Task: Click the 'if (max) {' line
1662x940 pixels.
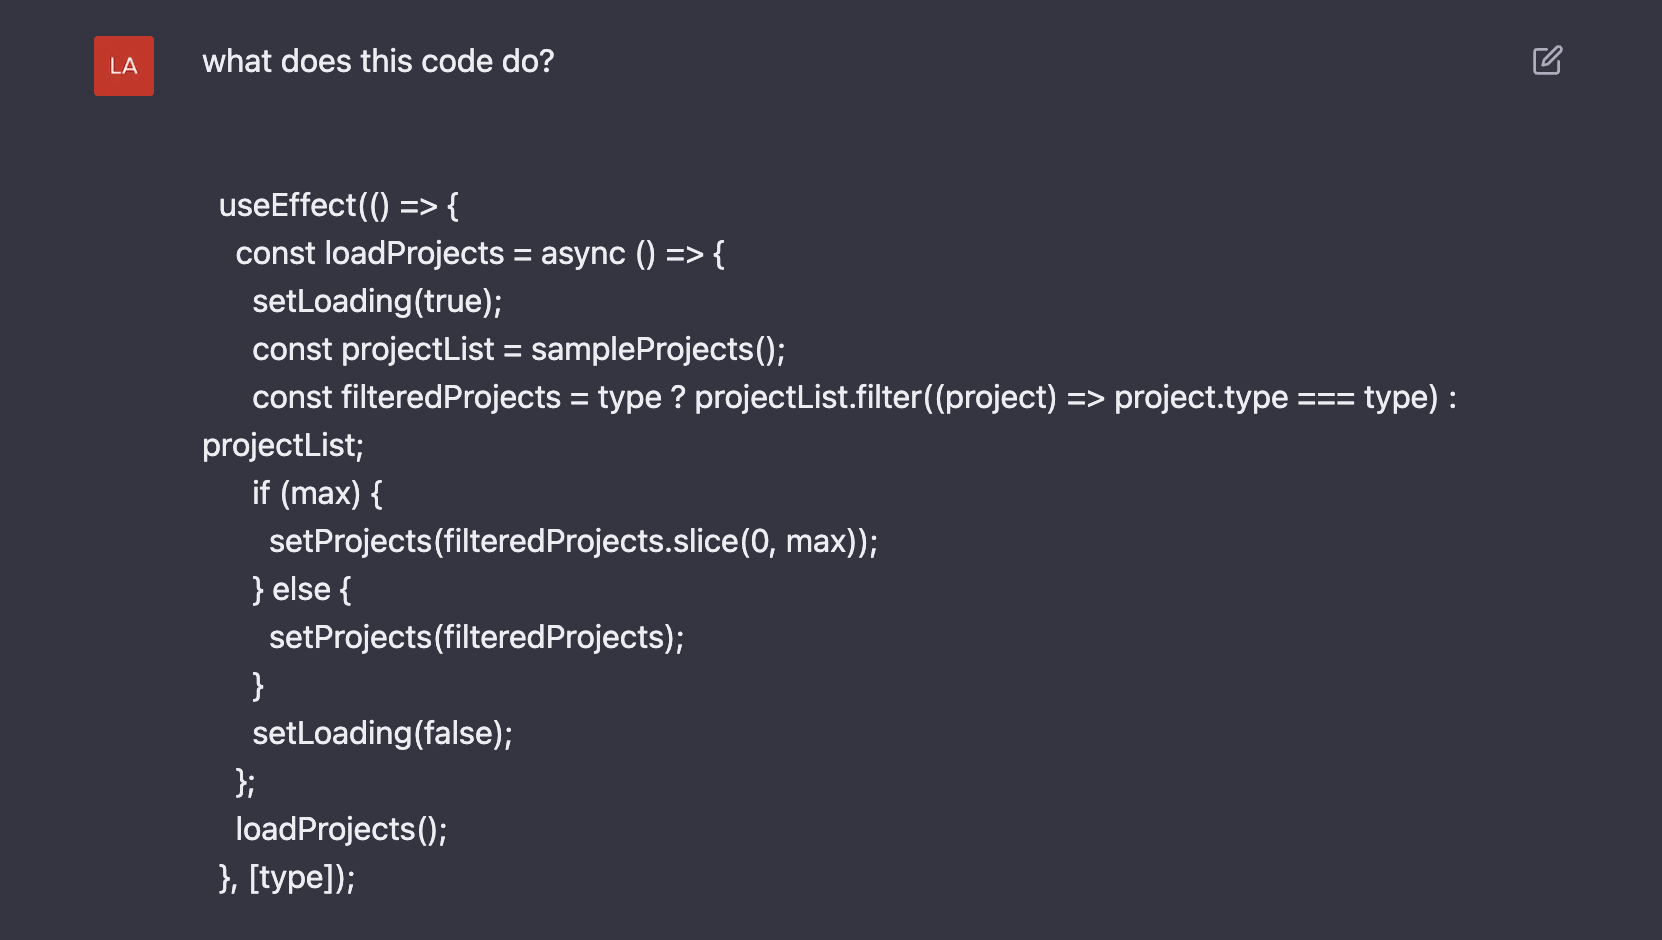Action: pos(317,494)
